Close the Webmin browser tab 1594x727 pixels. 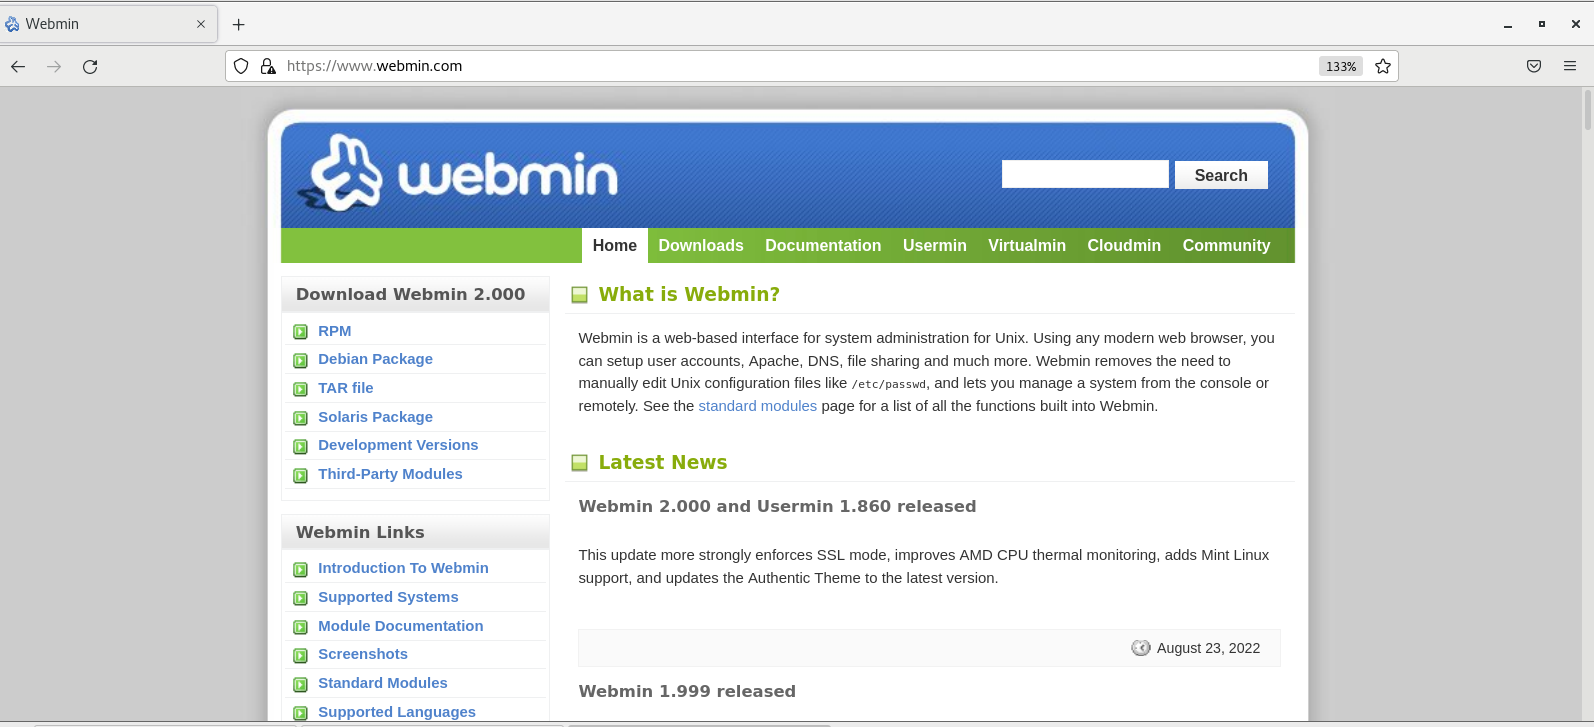coord(201,24)
